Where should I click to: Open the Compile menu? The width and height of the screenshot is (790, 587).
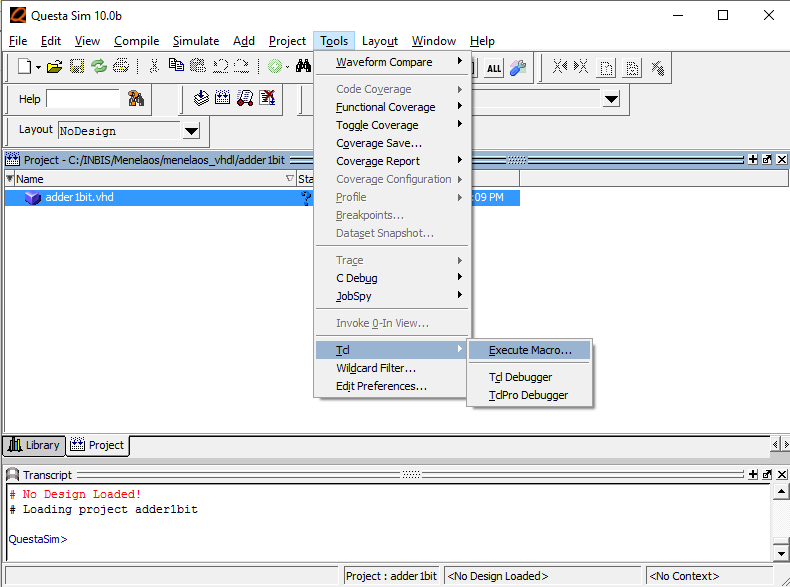click(x=137, y=41)
